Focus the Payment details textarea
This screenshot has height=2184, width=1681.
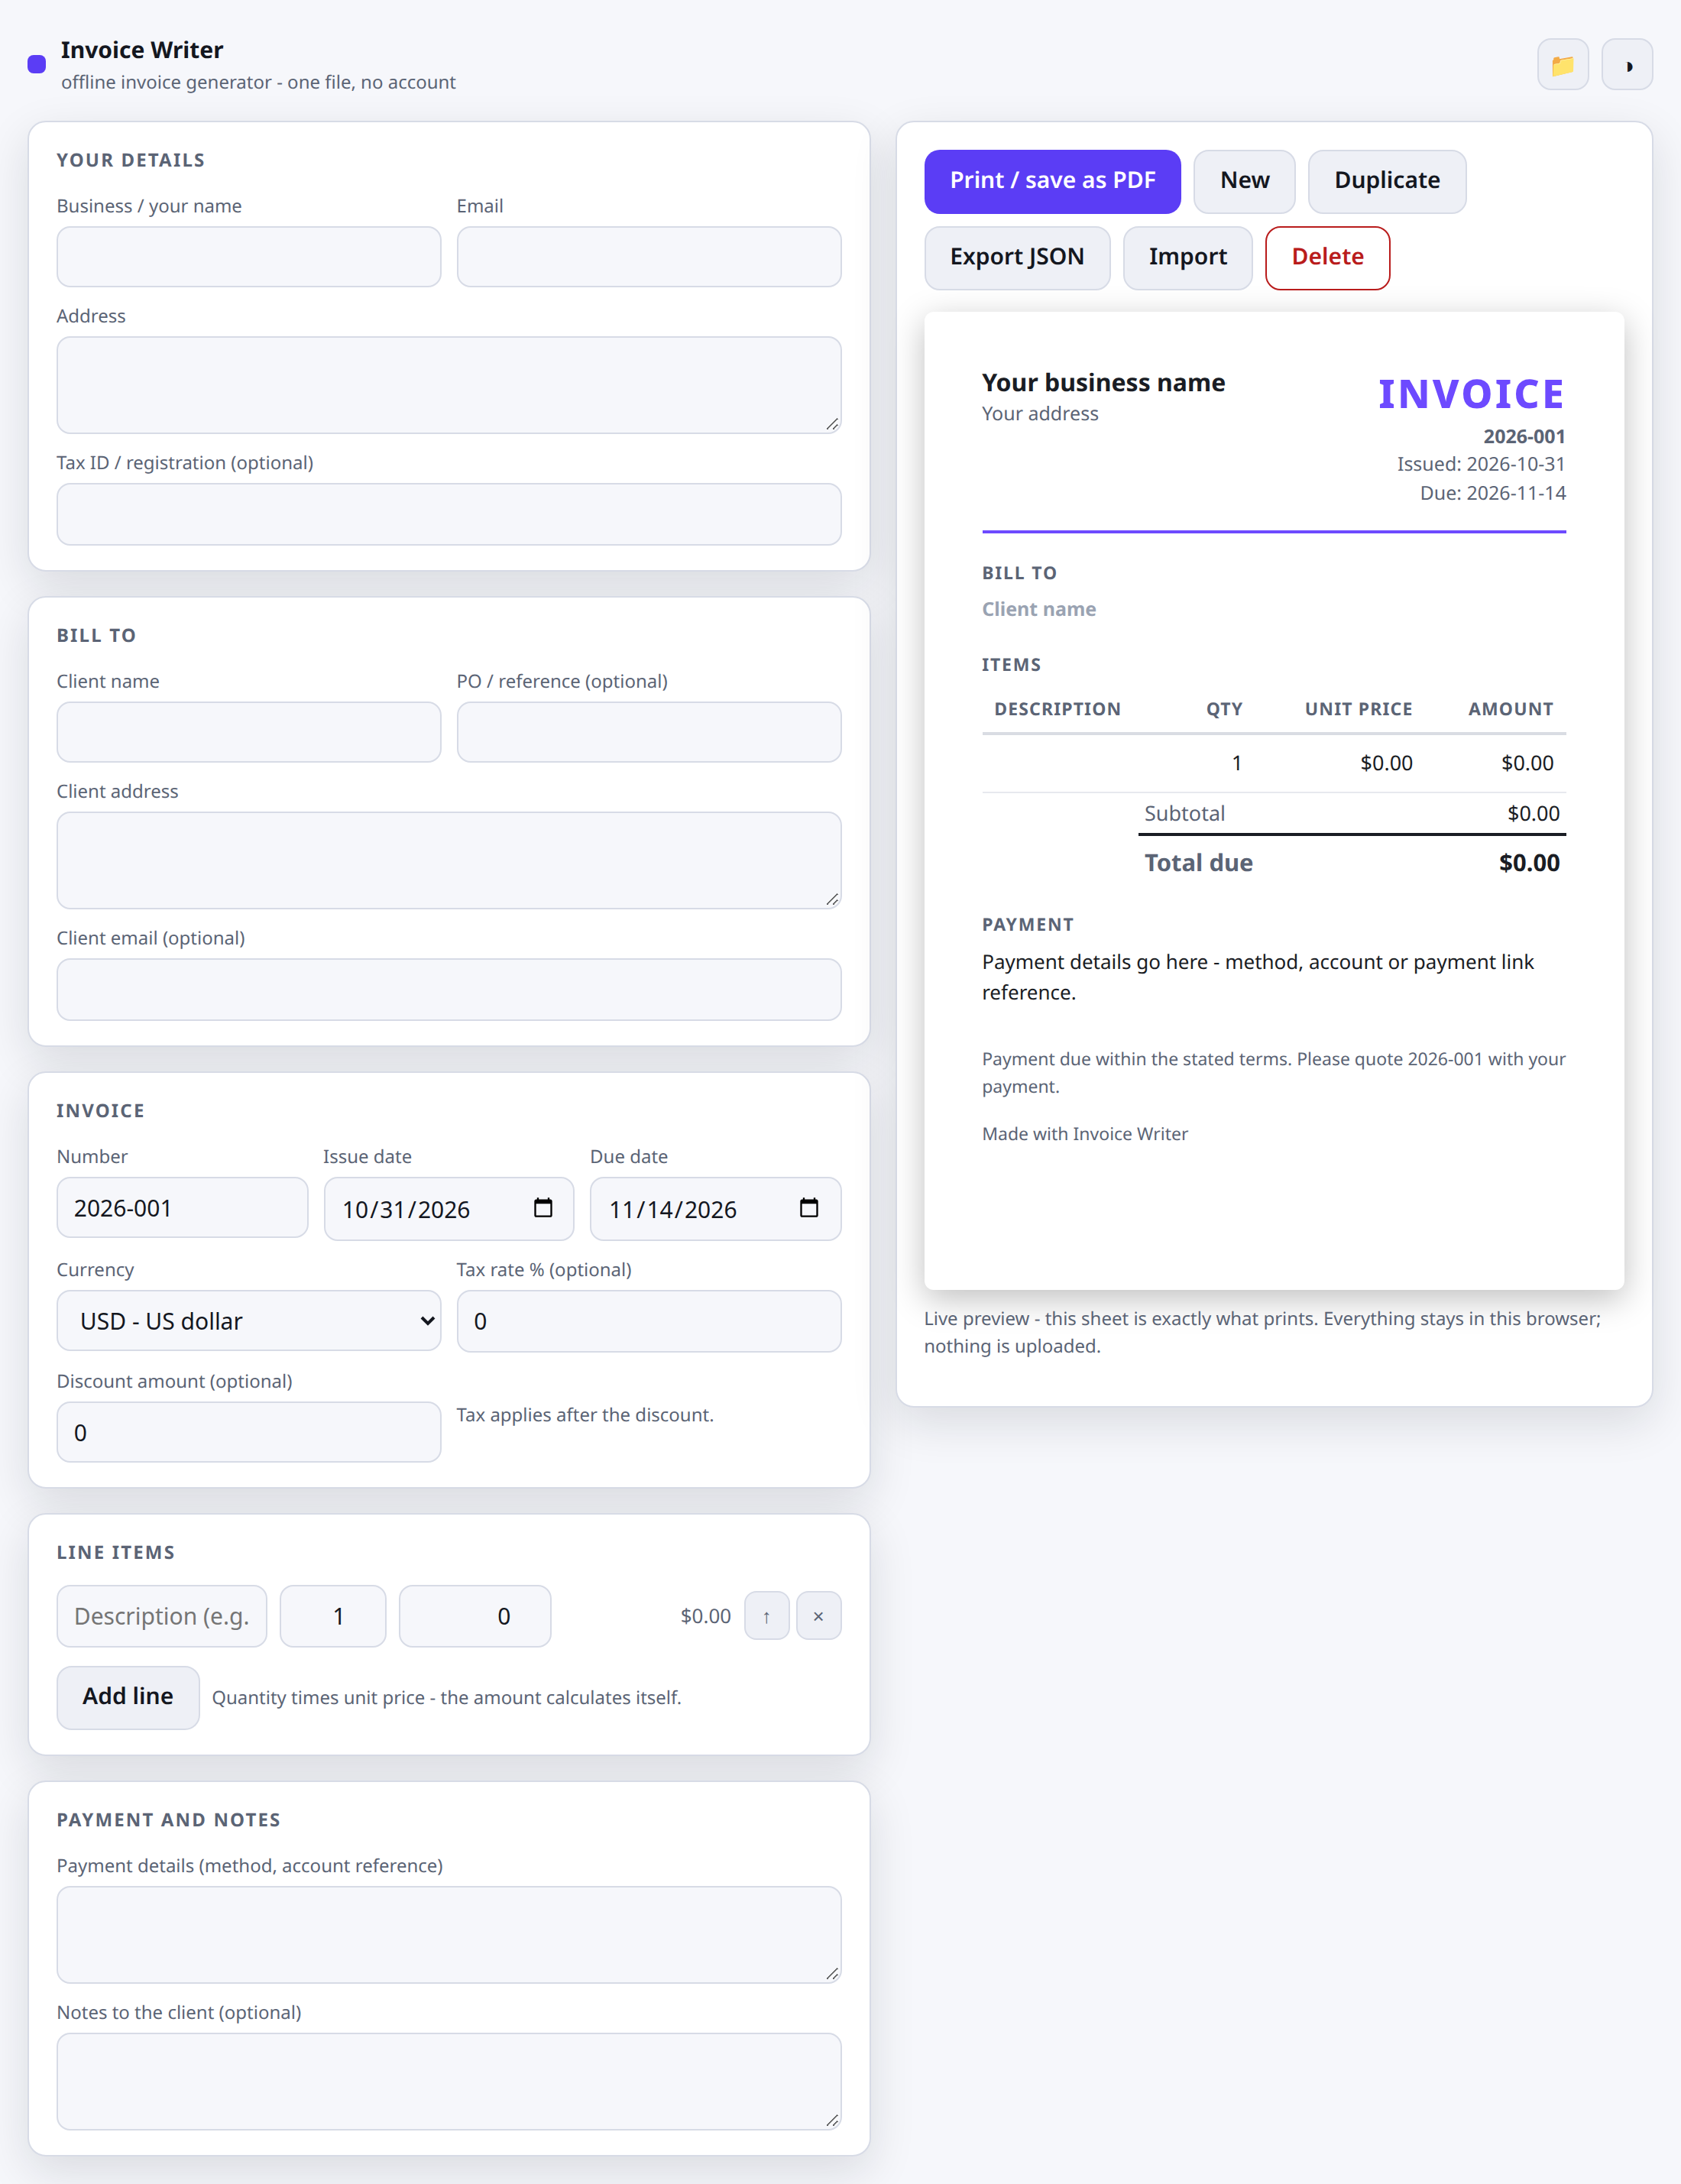point(449,1935)
